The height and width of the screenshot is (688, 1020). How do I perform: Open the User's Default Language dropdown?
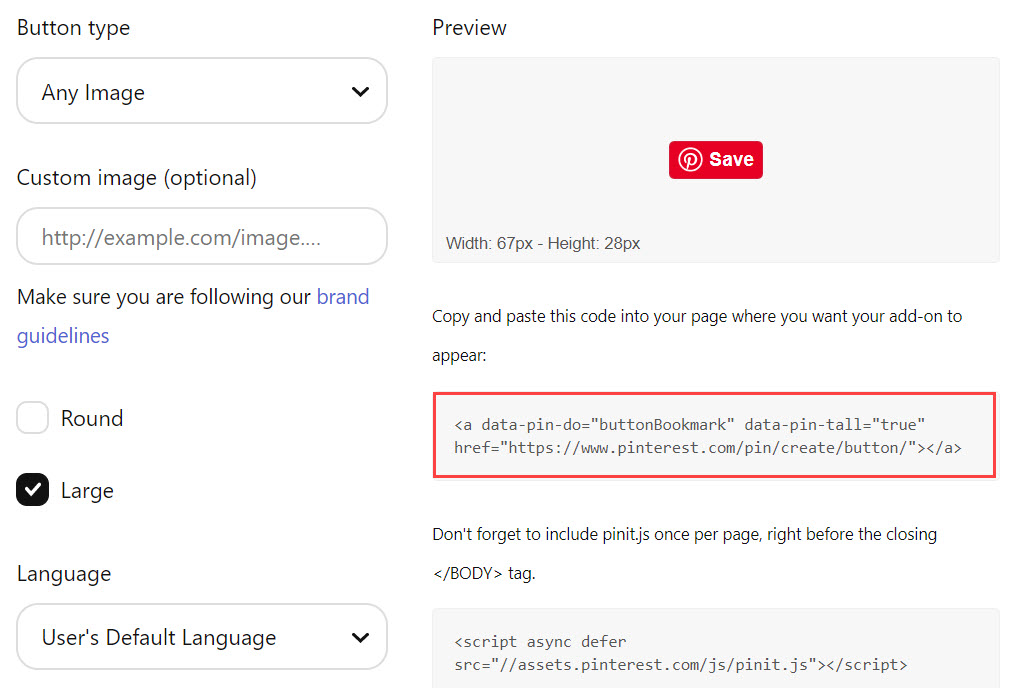(x=202, y=637)
